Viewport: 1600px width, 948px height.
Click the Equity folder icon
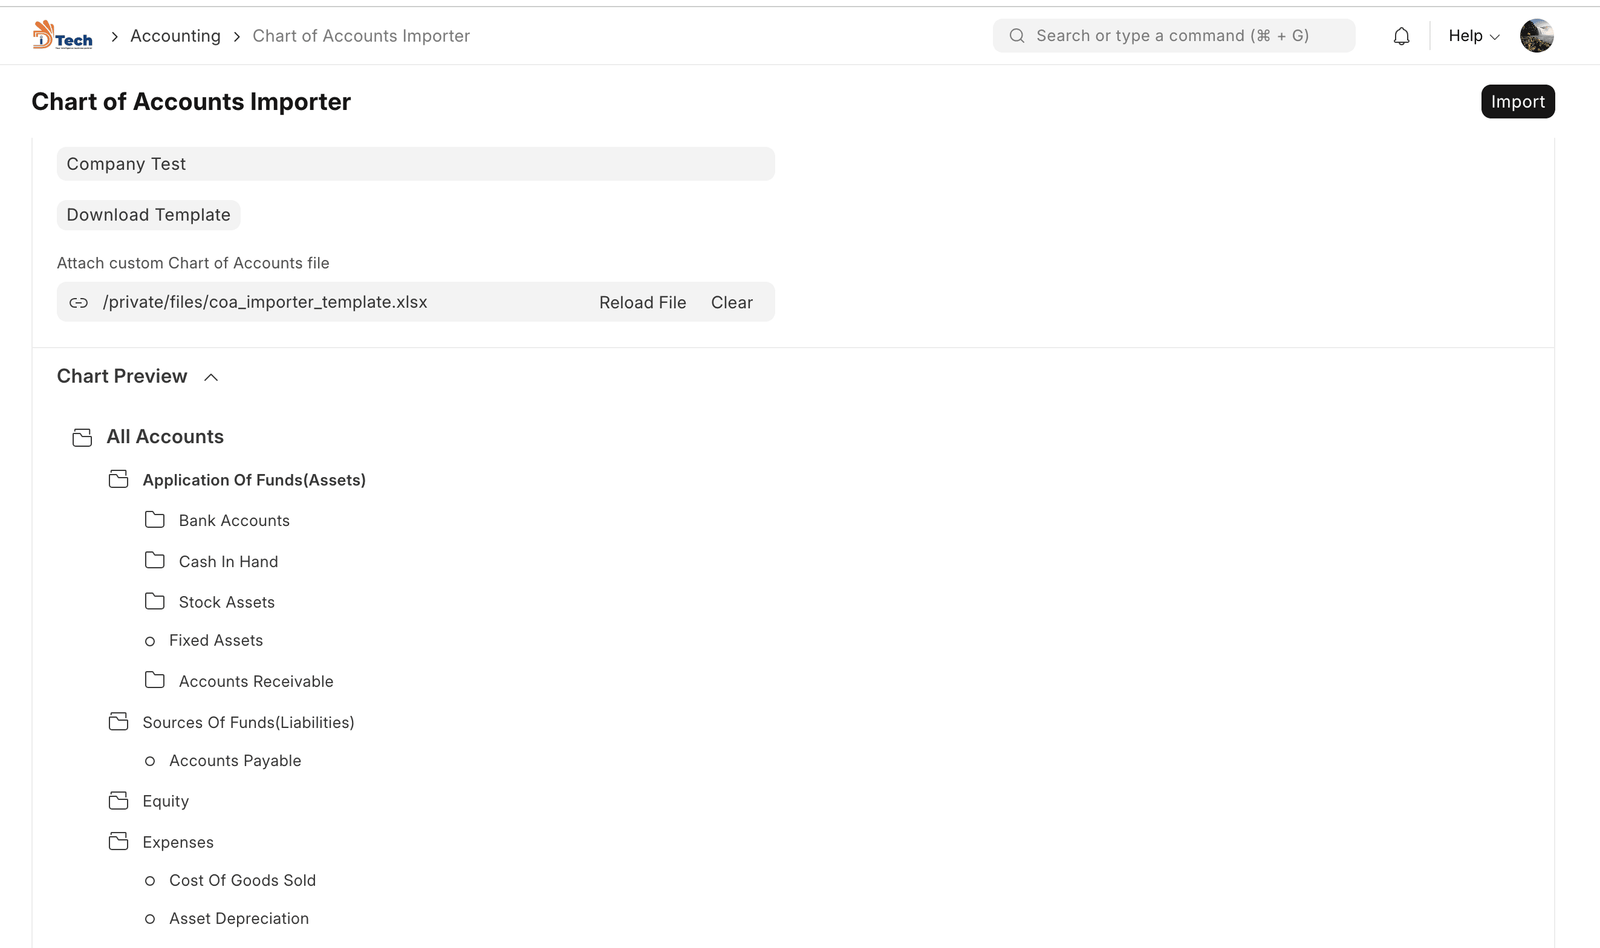pos(118,801)
